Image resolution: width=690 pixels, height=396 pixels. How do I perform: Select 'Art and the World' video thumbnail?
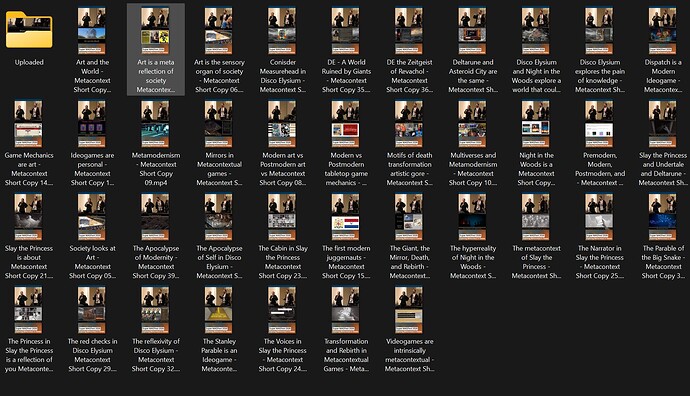[92, 30]
